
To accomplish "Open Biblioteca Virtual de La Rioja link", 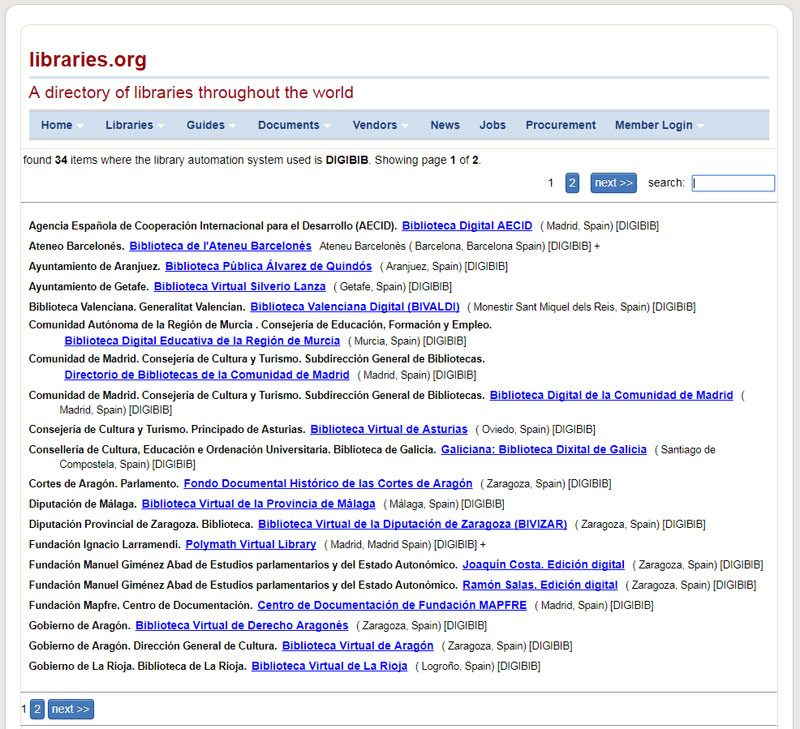I will click(329, 666).
